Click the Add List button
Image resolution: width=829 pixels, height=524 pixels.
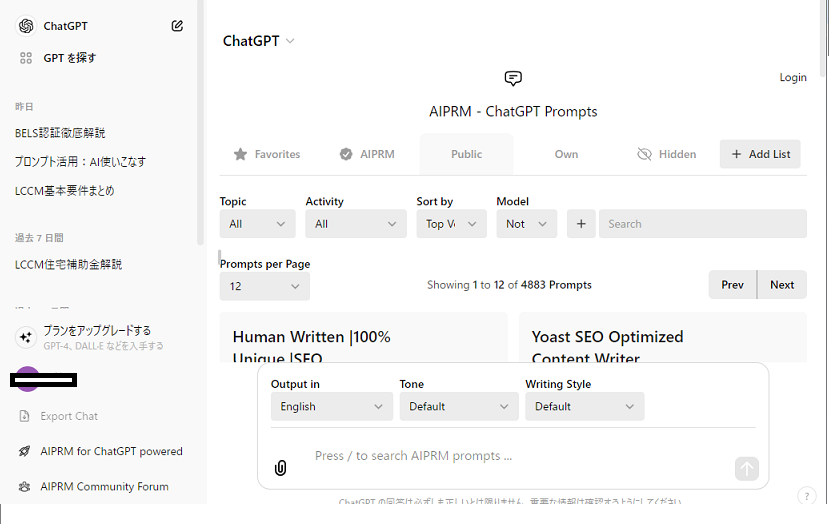tap(760, 154)
